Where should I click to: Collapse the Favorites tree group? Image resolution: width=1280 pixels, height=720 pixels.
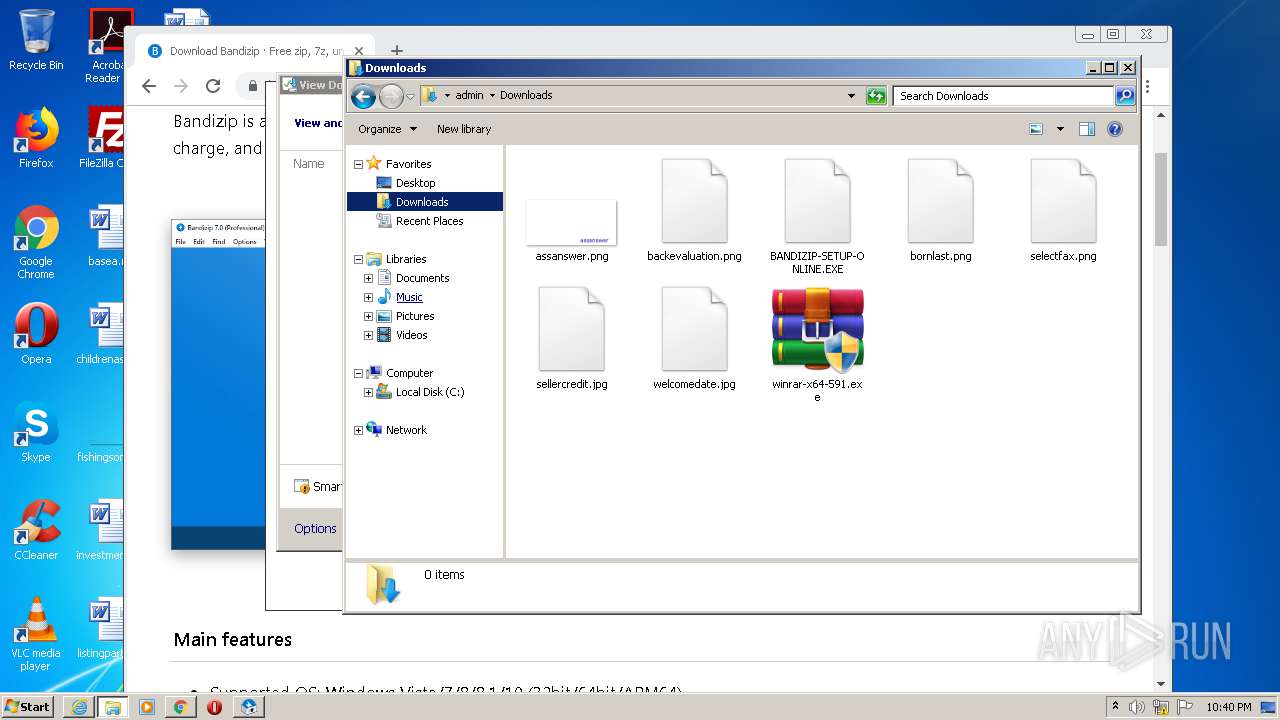[x=358, y=164]
